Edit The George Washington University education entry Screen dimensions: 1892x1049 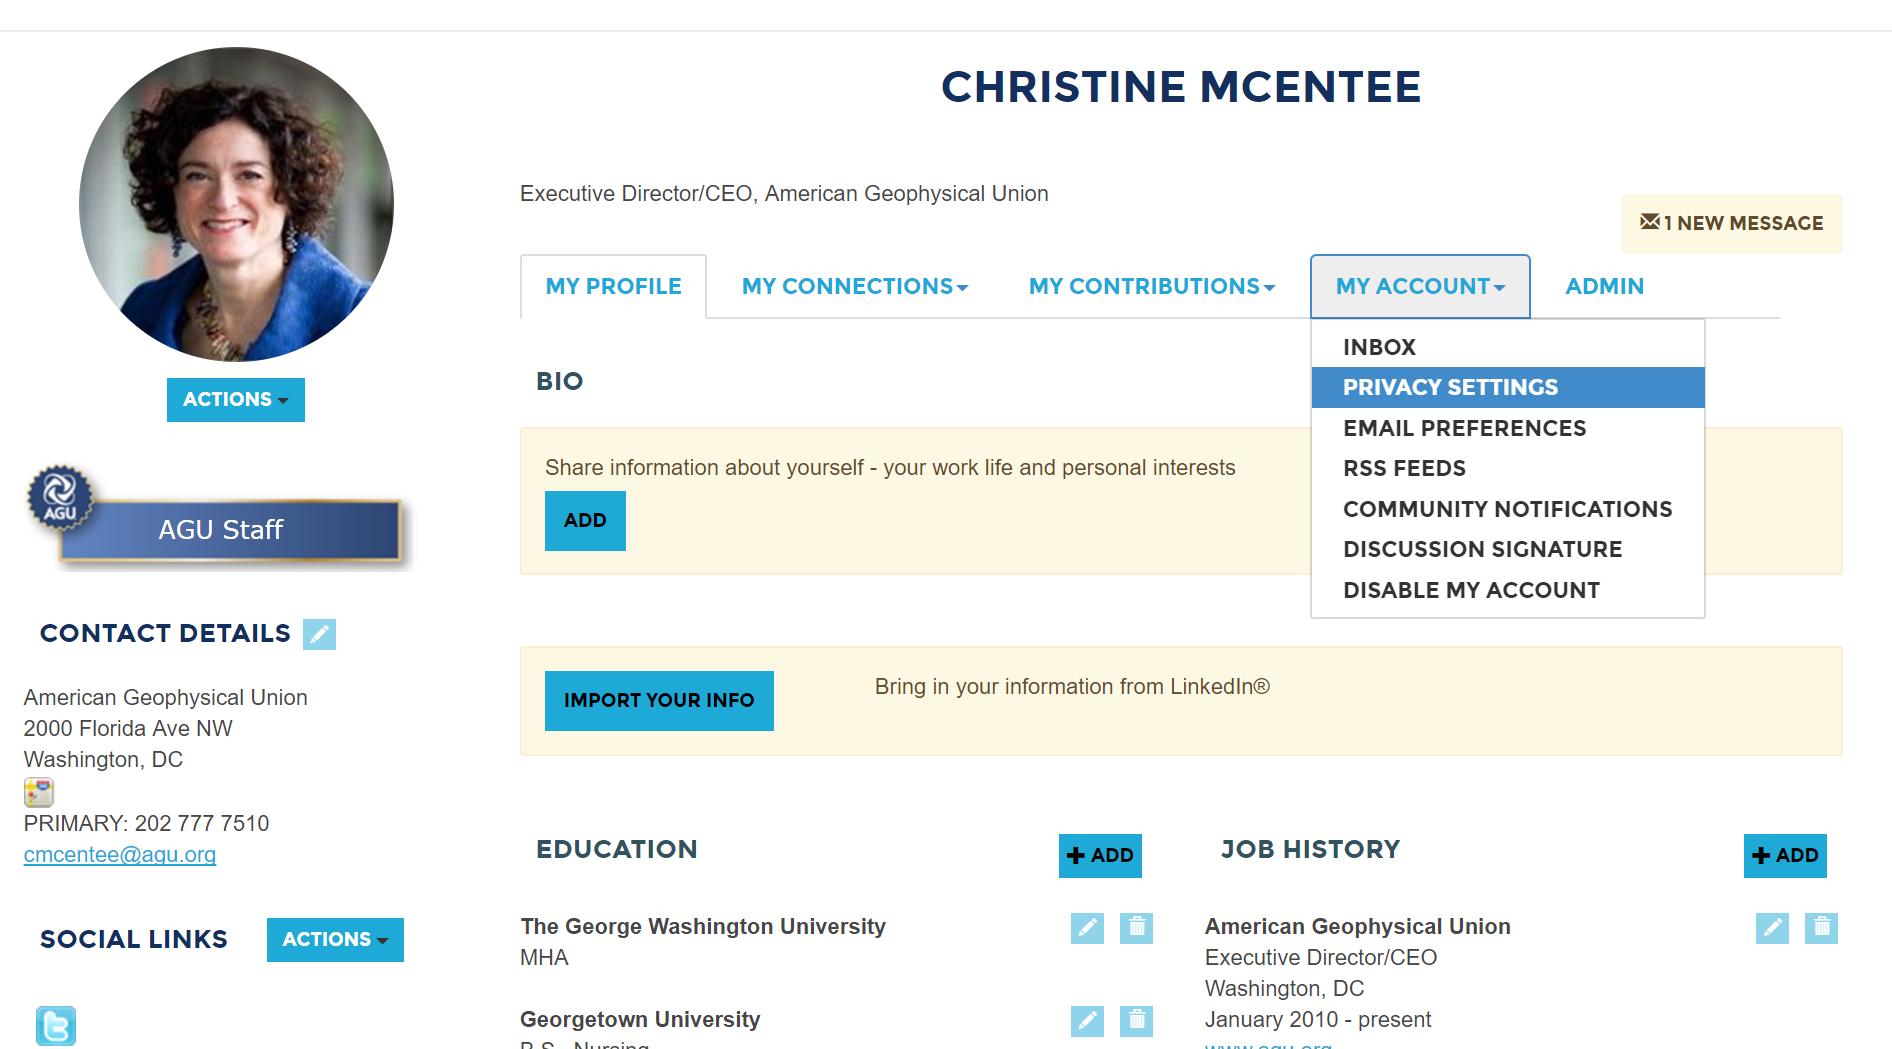click(x=1087, y=928)
